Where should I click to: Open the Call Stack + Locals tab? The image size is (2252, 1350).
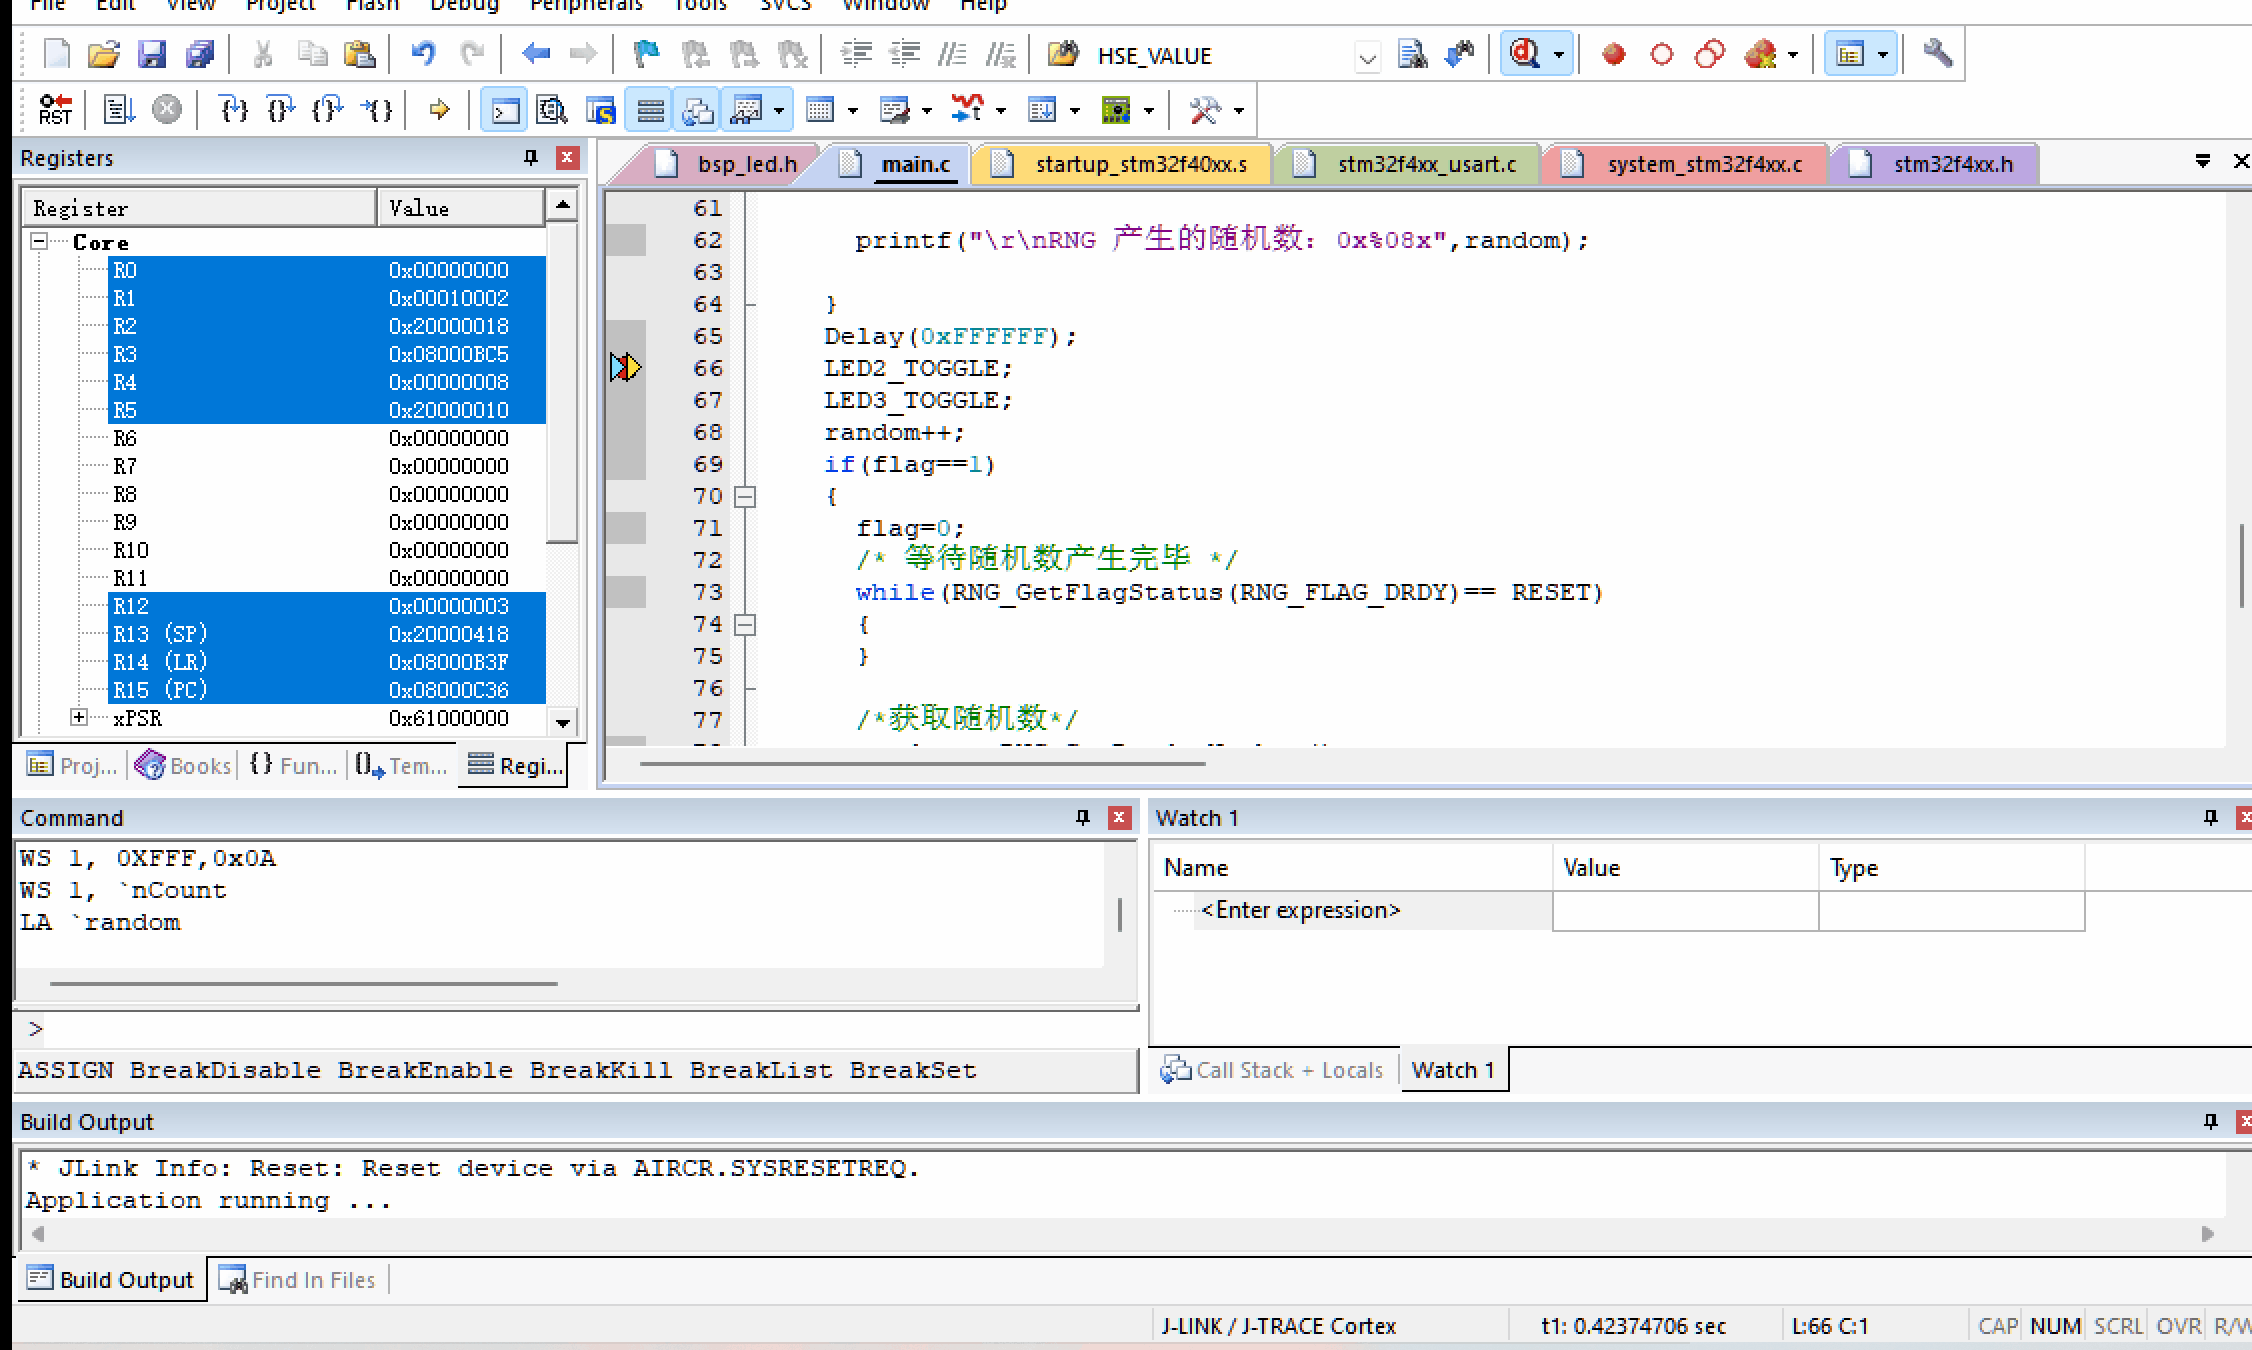[1274, 1071]
